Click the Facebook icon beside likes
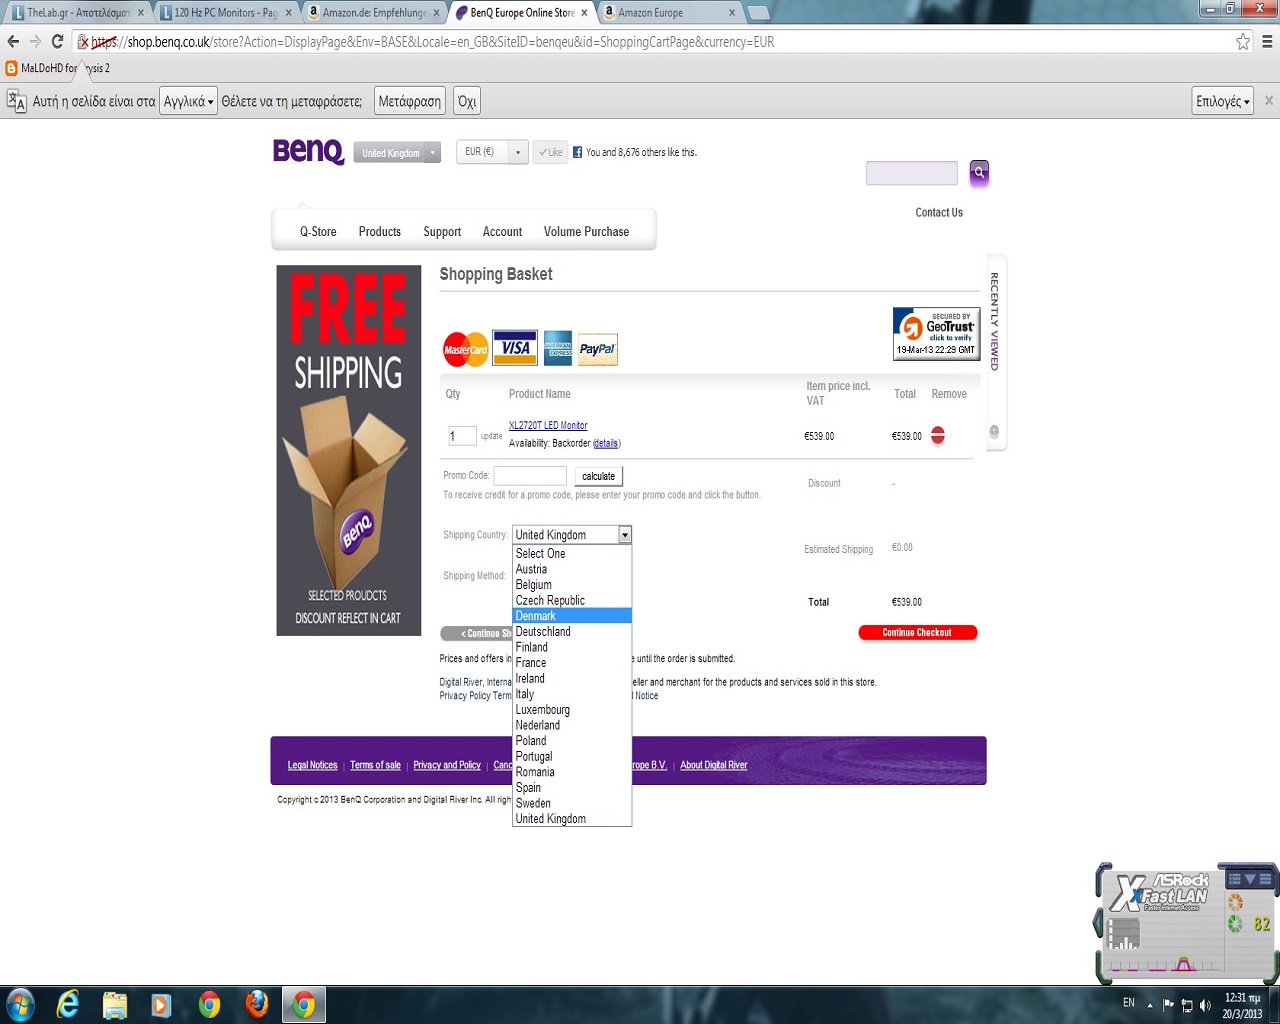Viewport: 1280px width, 1024px height. 577,152
